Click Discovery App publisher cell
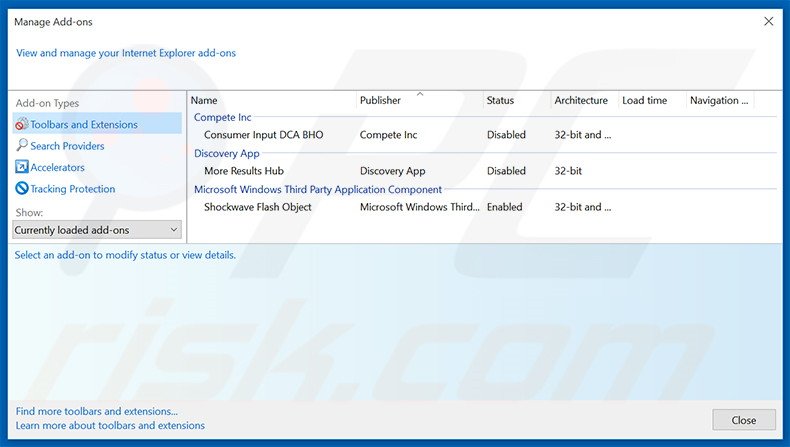 (392, 171)
